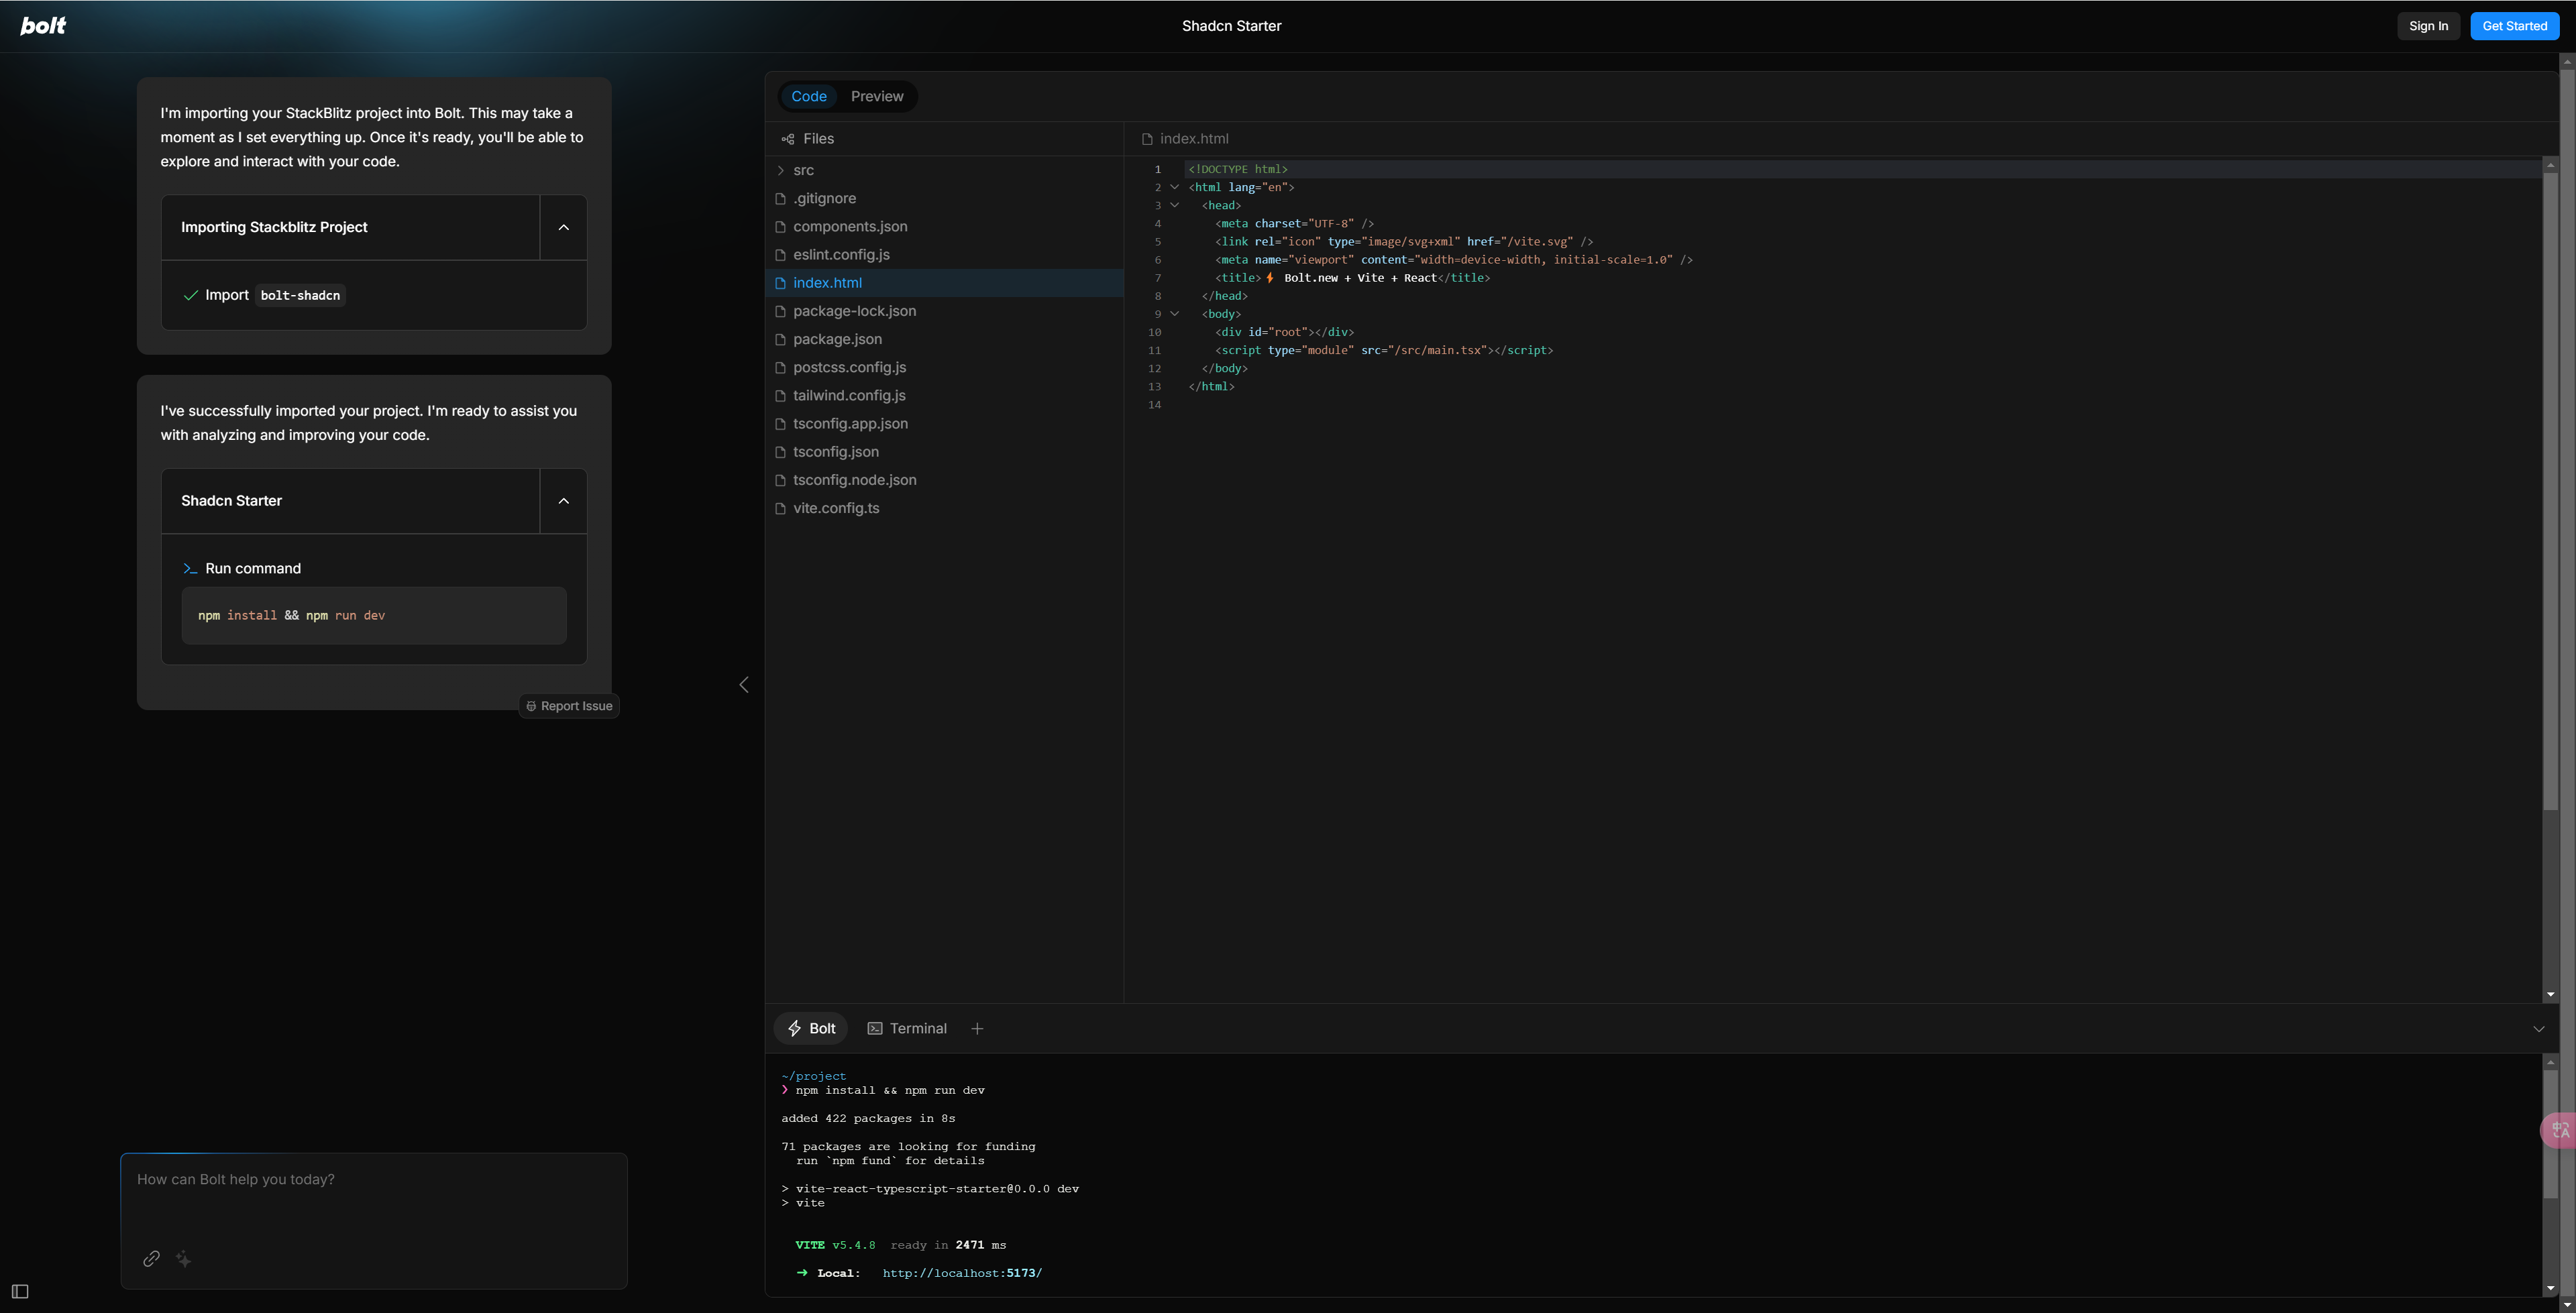The width and height of the screenshot is (2576, 1313).
Task: Click the translate floating icon on right edge
Action: pyautogui.click(x=2559, y=1131)
